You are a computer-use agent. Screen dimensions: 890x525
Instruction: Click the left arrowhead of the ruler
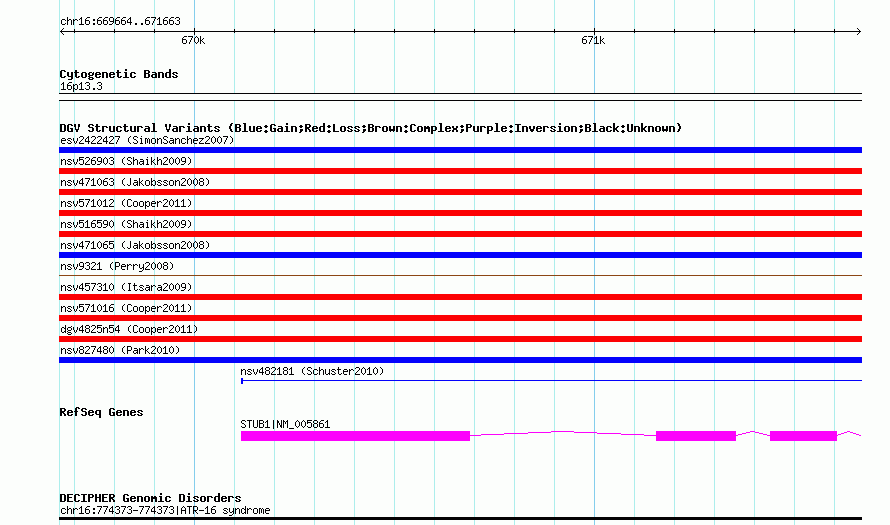62,31
